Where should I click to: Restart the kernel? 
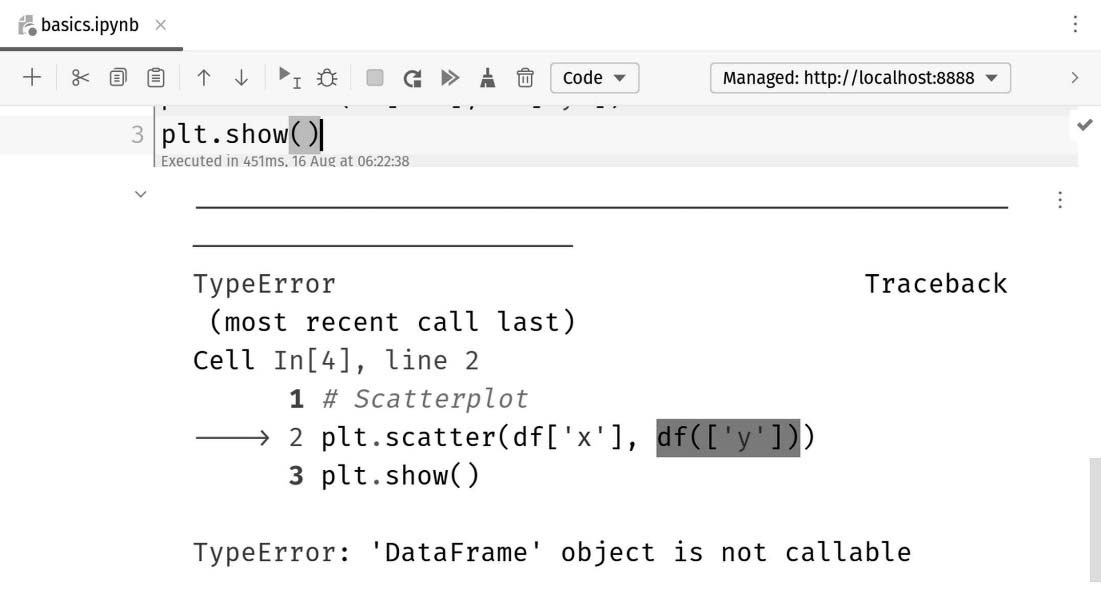pyautogui.click(x=411, y=77)
